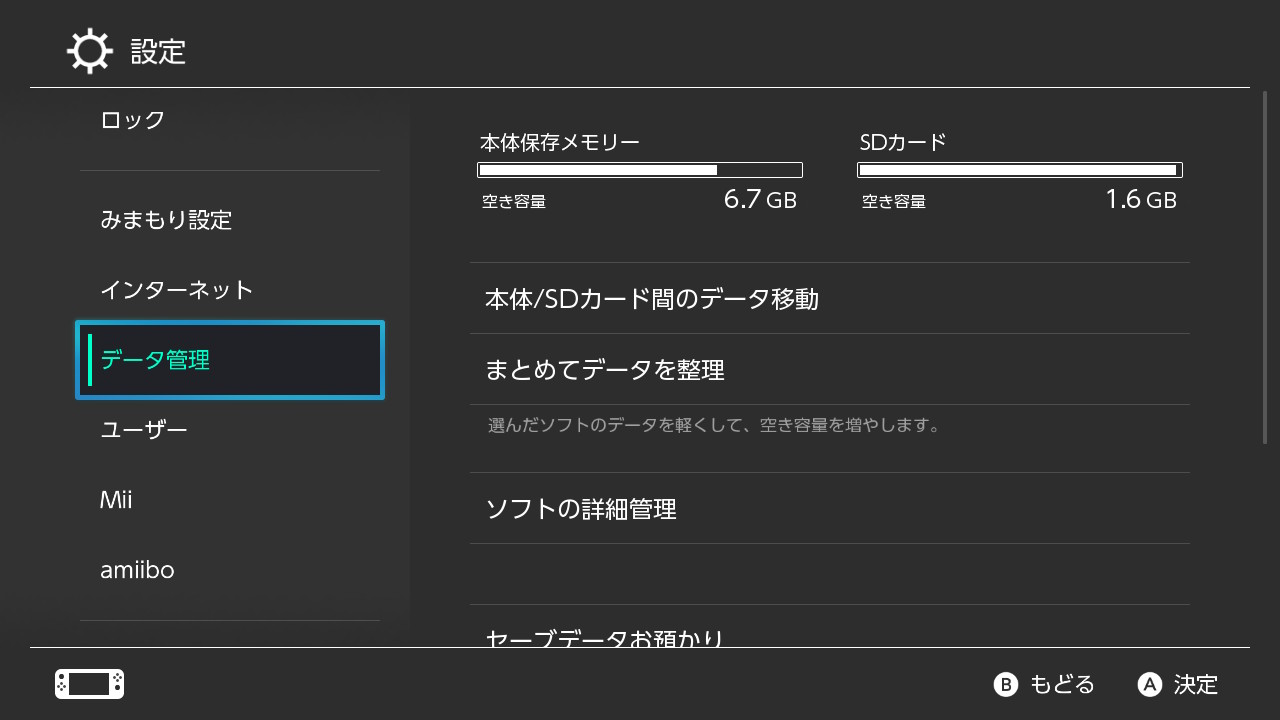
Task: Click the 本体保存メモリー storage bar
Action: click(640, 170)
